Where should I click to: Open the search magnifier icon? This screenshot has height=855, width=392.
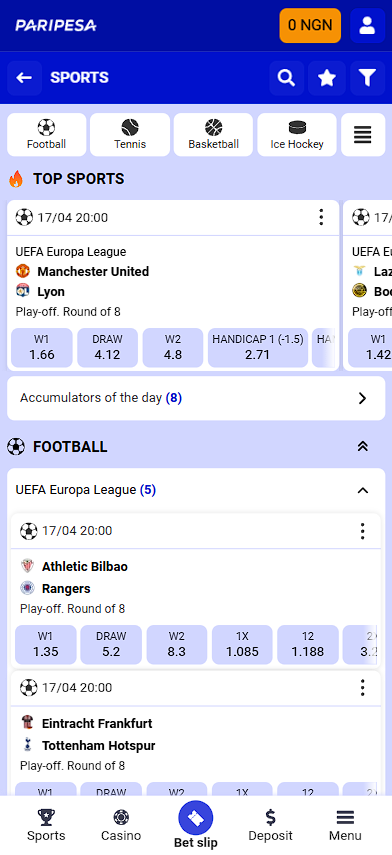[x=286, y=78]
